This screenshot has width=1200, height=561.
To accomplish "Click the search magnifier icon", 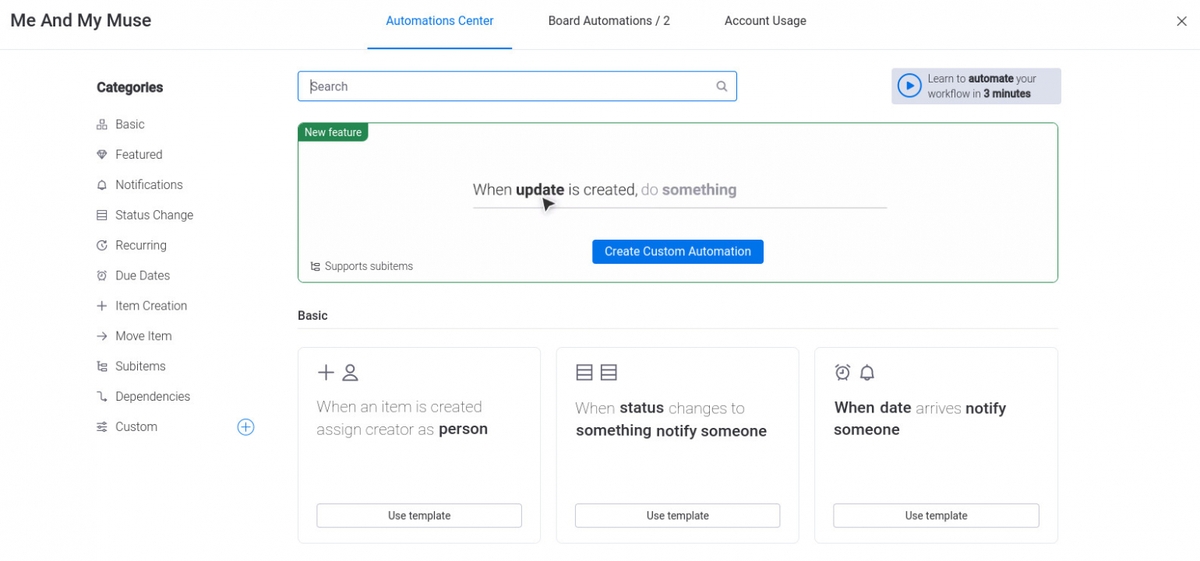I will tap(721, 87).
